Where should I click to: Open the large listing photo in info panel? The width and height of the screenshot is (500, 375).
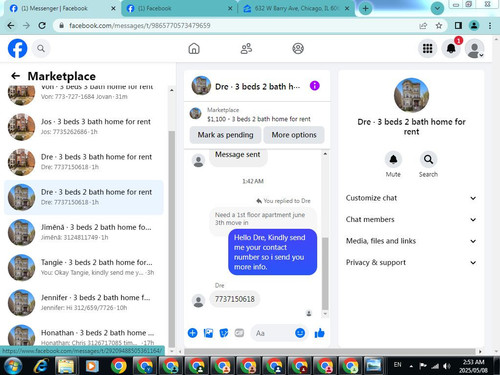coord(411,95)
